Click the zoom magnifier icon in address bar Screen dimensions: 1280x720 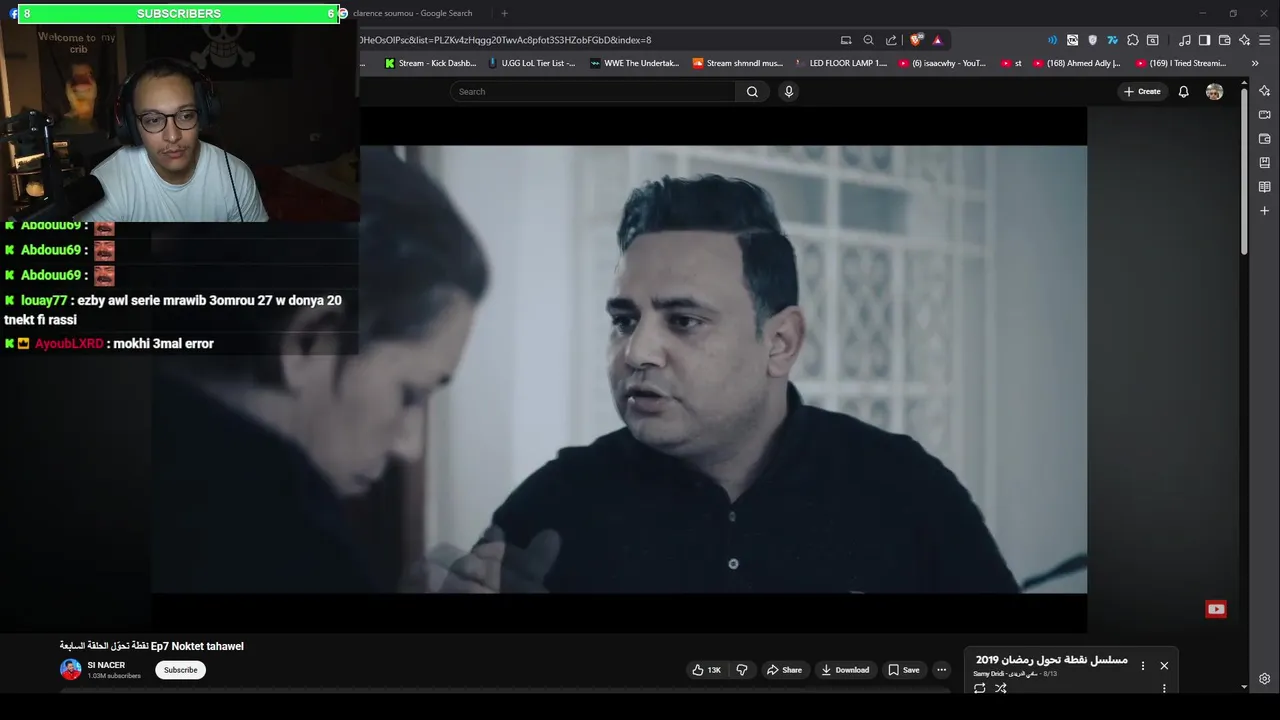(868, 40)
